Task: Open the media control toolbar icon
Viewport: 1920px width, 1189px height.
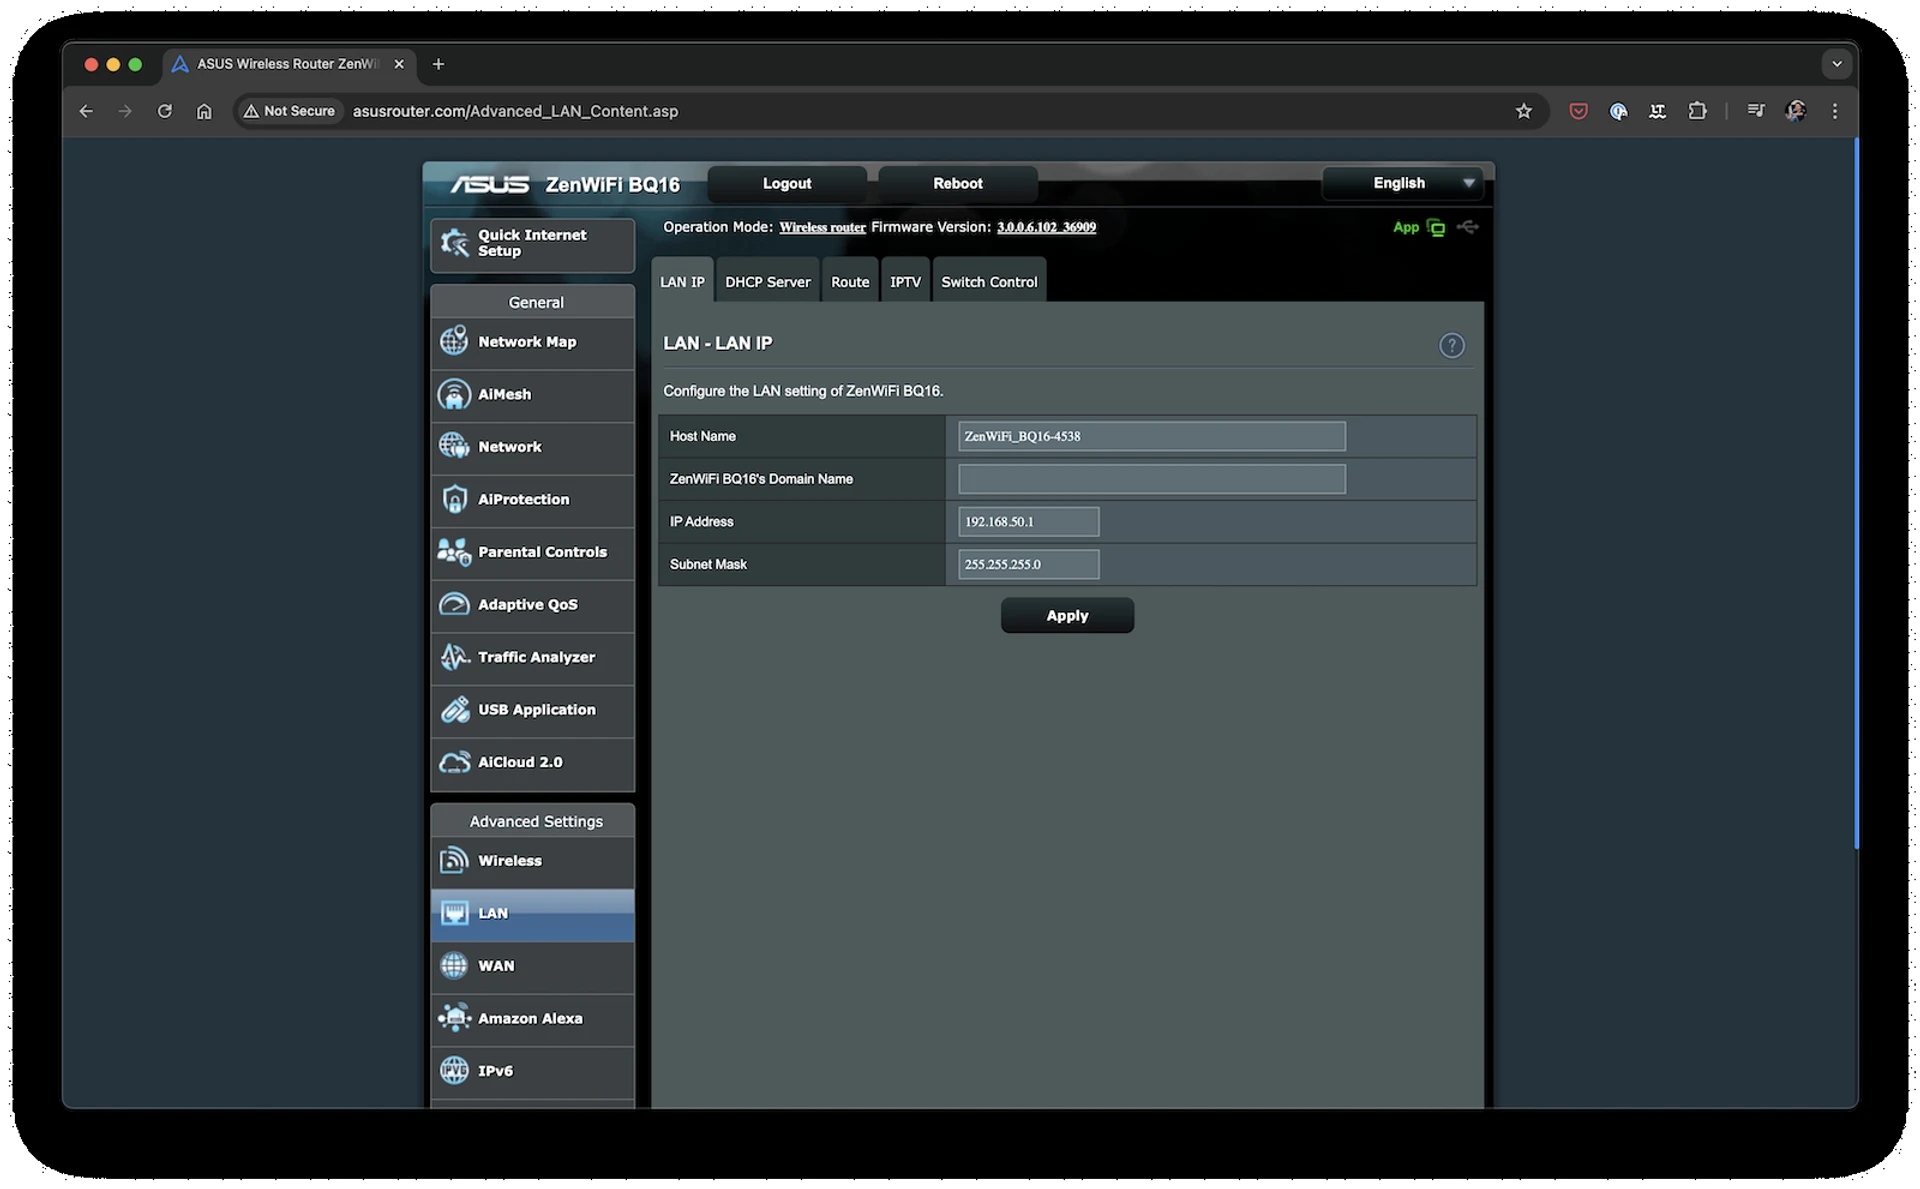Action: tap(1755, 111)
